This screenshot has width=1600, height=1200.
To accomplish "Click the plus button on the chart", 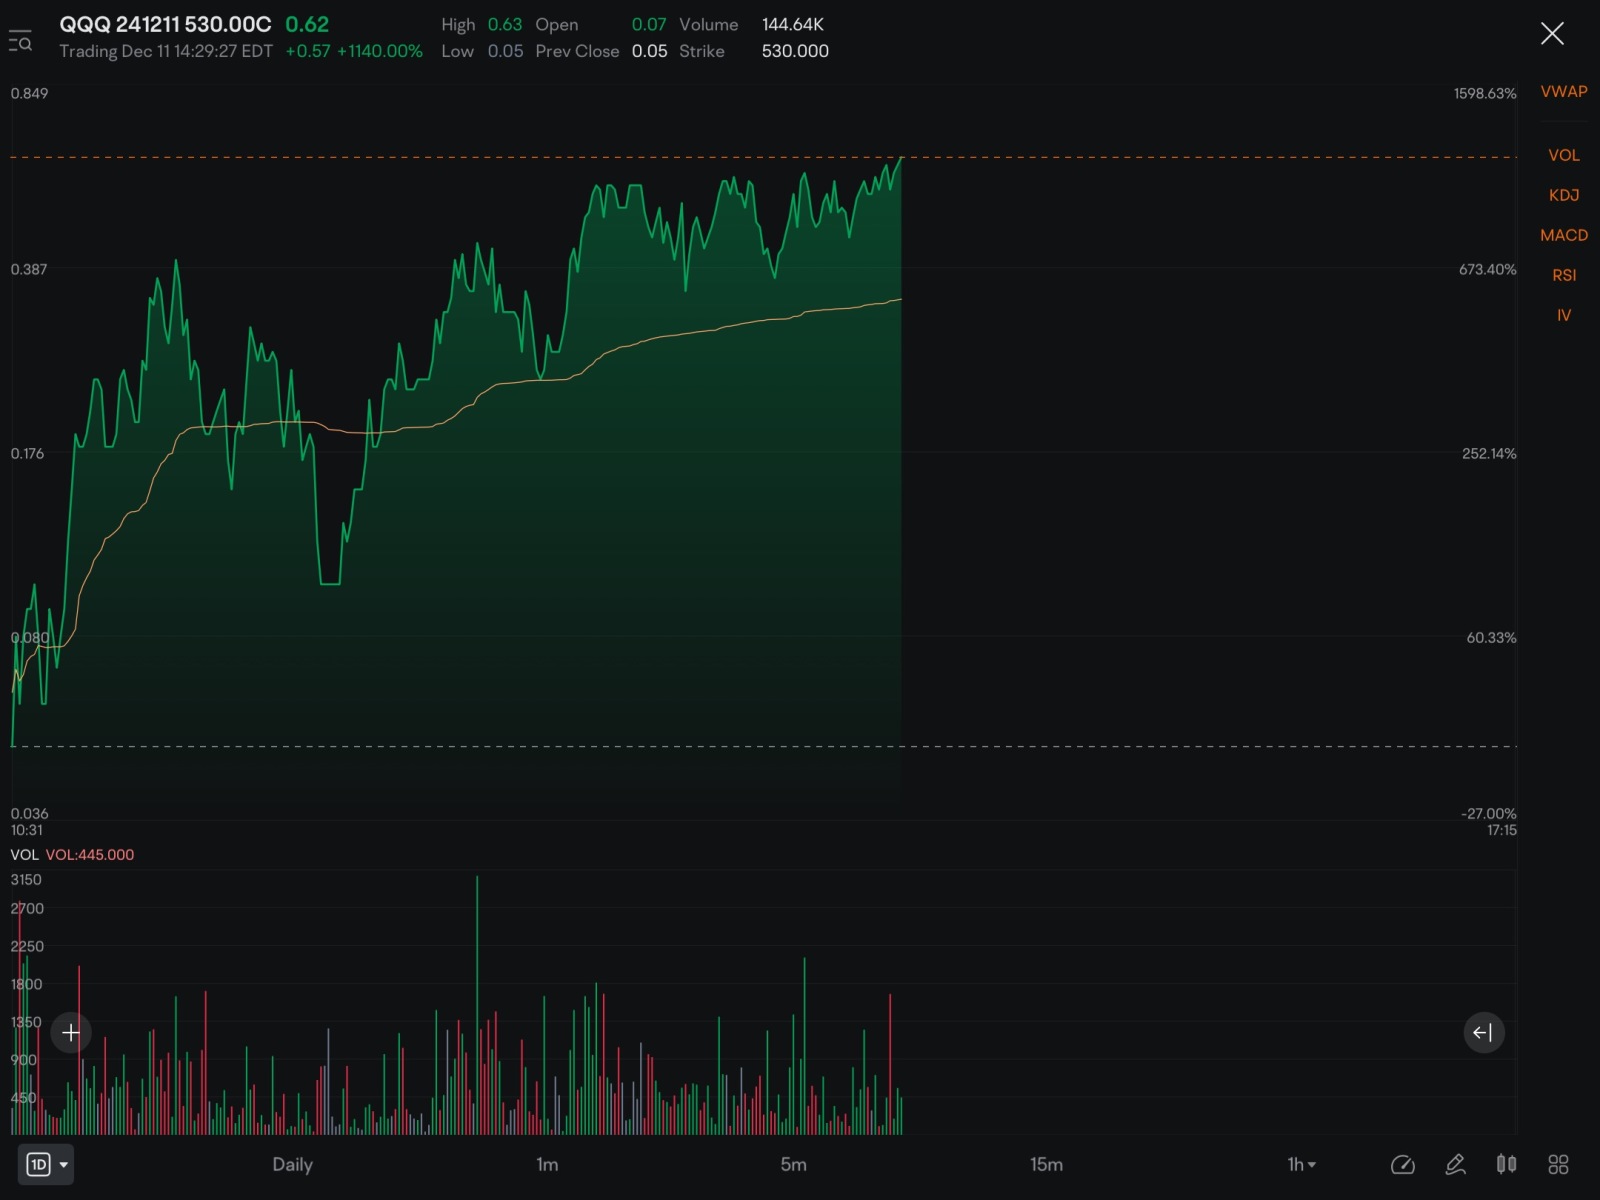I will click(x=71, y=1032).
